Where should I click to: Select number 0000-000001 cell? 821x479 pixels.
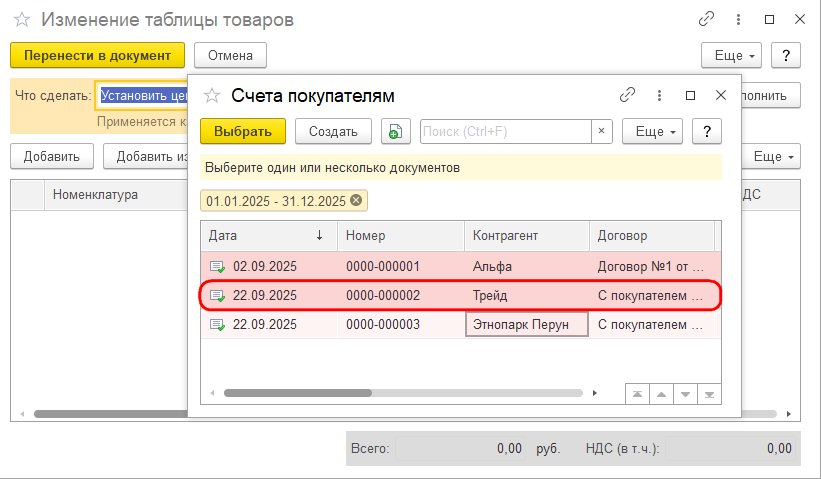(x=401, y=266)
